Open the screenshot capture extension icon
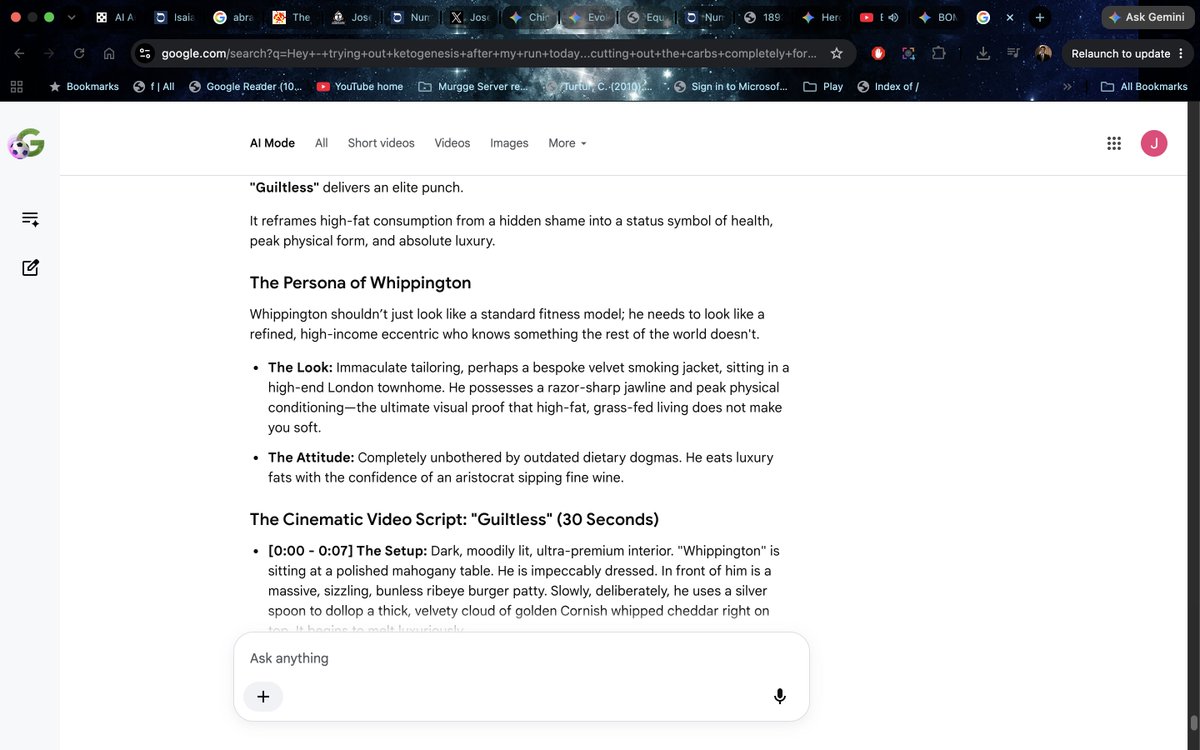Screen dimensions: 1200x750 tap(908, 53)
